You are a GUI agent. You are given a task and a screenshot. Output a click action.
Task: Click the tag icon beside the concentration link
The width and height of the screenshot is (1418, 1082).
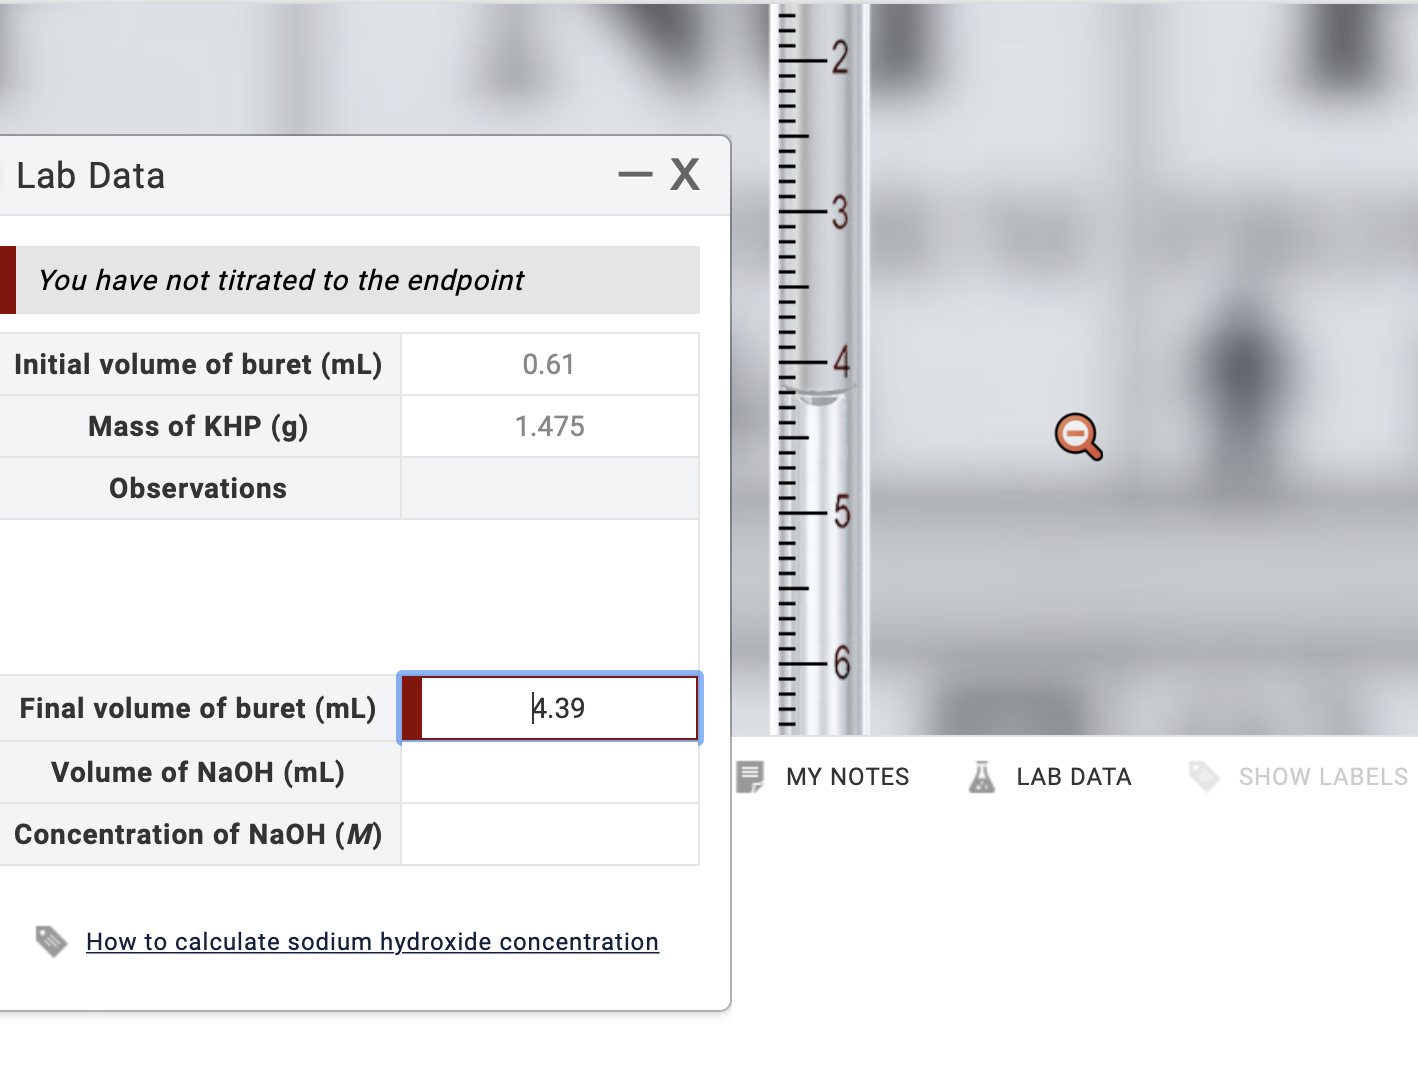click(x=52, y=941)
